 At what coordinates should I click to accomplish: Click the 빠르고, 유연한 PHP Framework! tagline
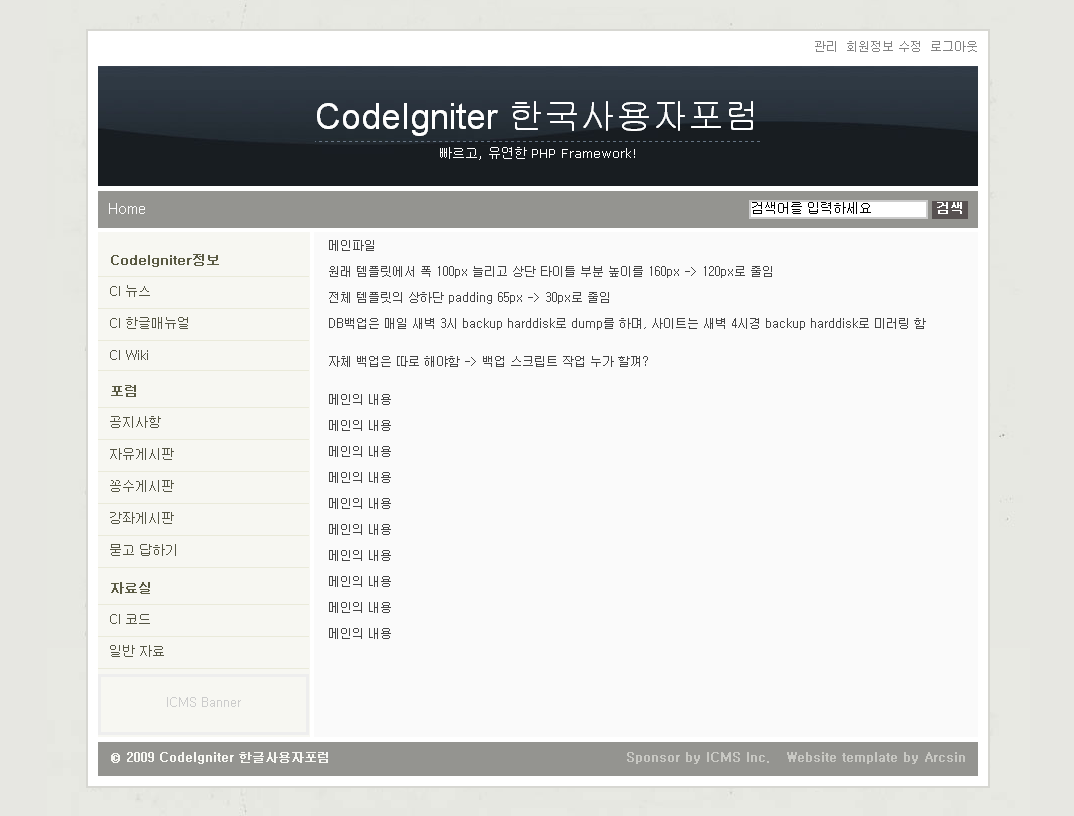pos(538,153)
